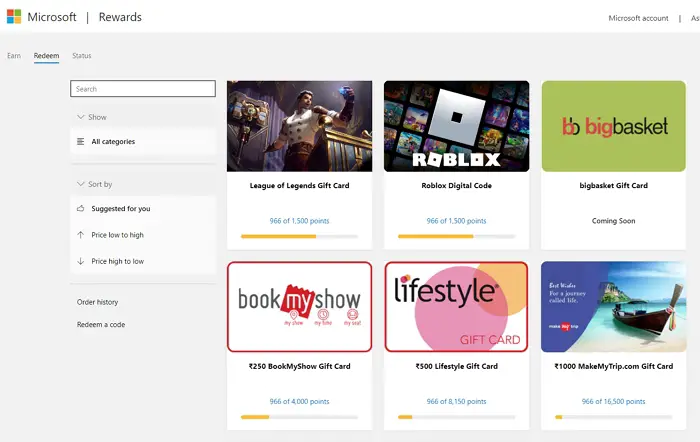Click League of Legends points progress bar

[300, 237]
